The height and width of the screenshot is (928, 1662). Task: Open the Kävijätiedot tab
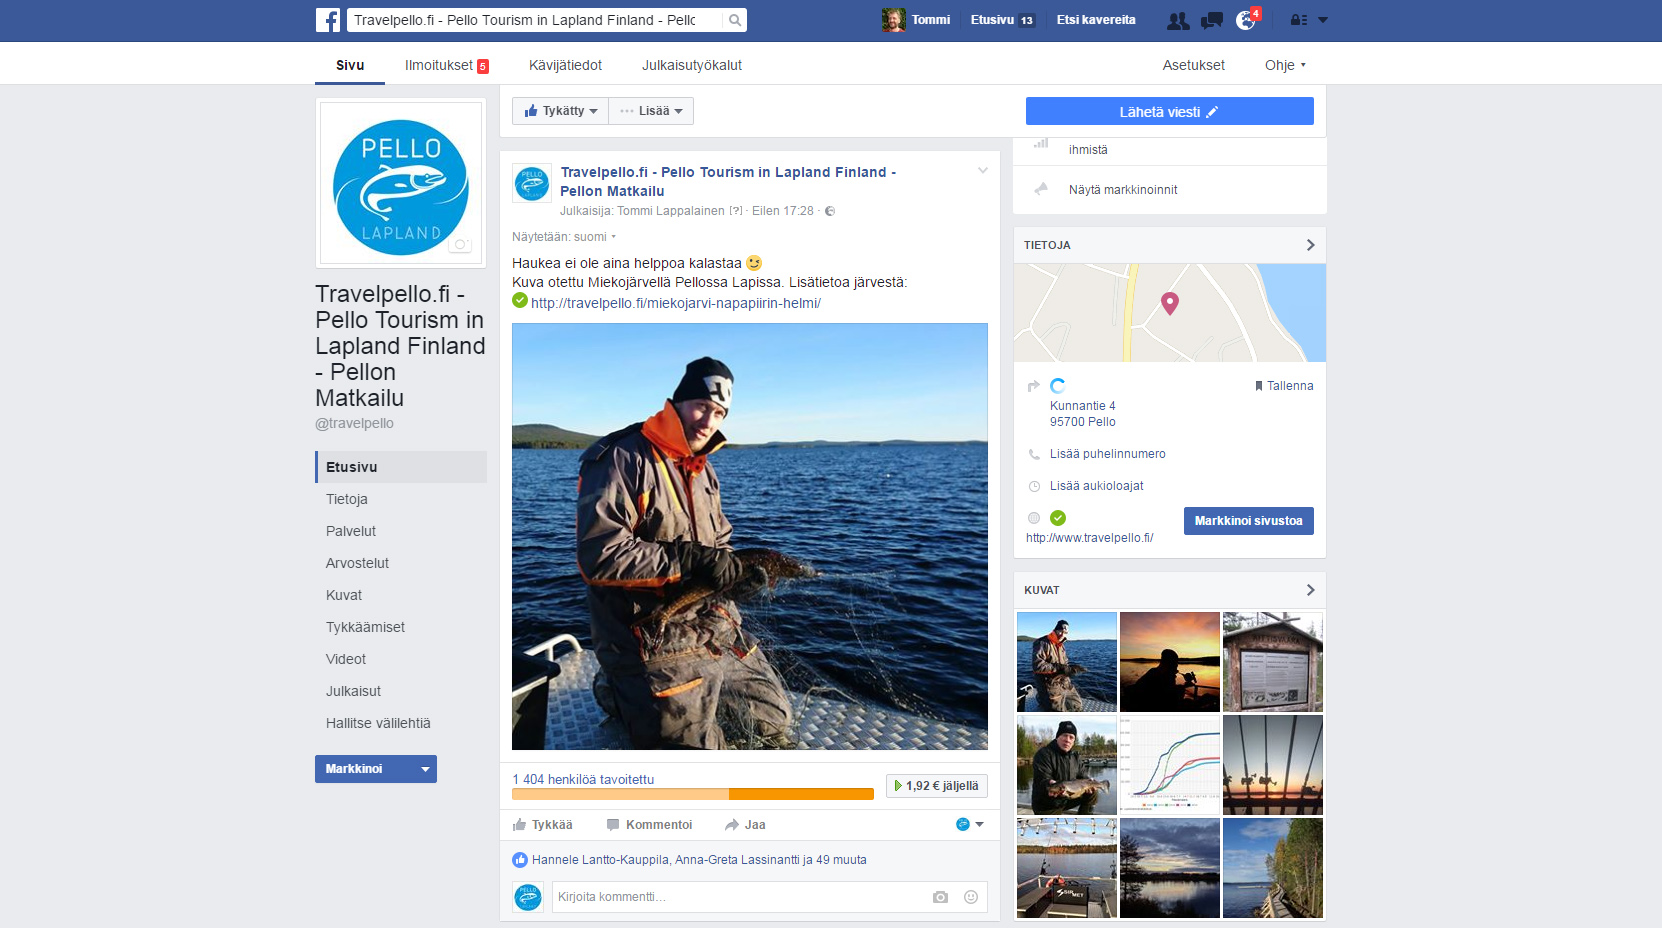coord(565,65)
